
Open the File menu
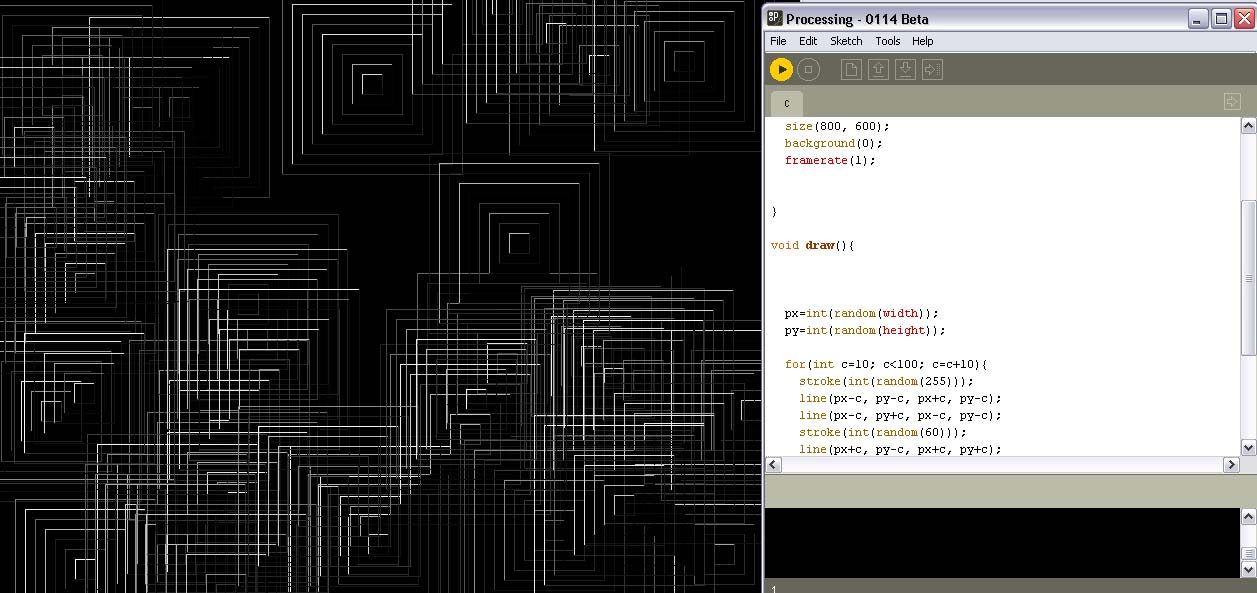coord(778,41)
